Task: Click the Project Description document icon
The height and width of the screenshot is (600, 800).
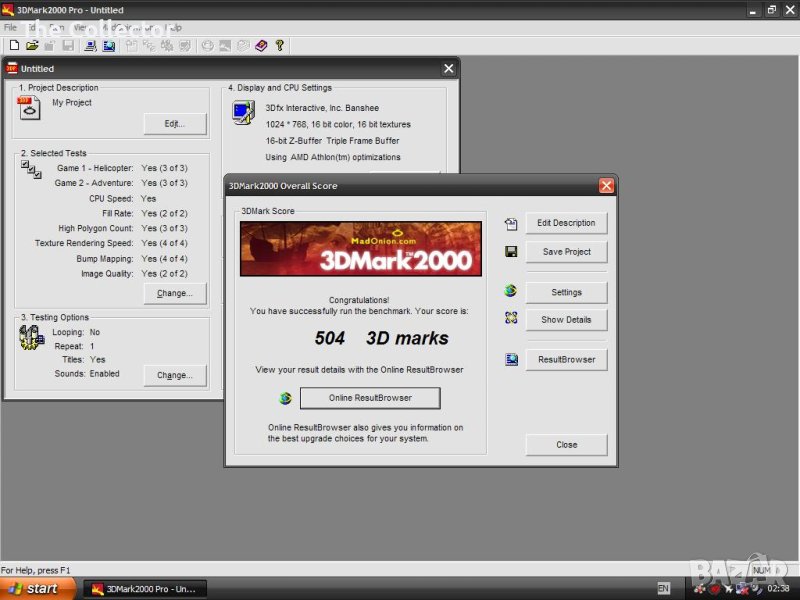Action: pyautogui.click(x=30, y=109)
